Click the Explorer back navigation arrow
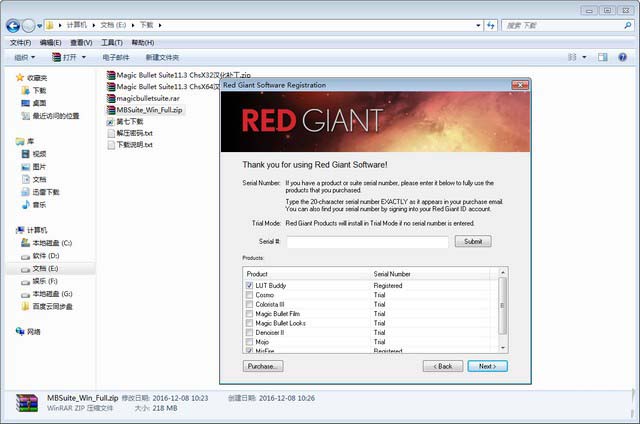Image resolution: width=640 pixels, height=424 pixels. tap(13, 26)
